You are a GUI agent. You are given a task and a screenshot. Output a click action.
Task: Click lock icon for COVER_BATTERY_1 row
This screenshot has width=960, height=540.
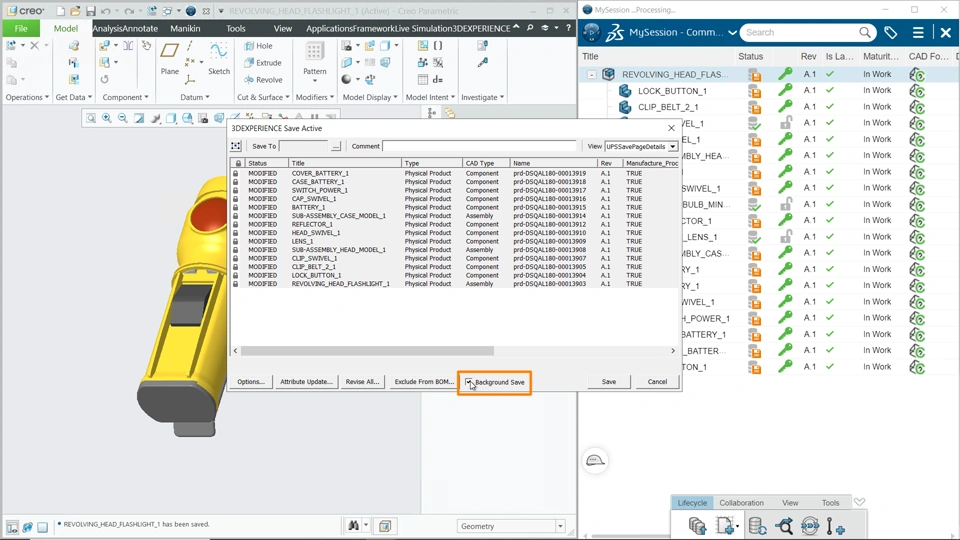tap(236, 173)
